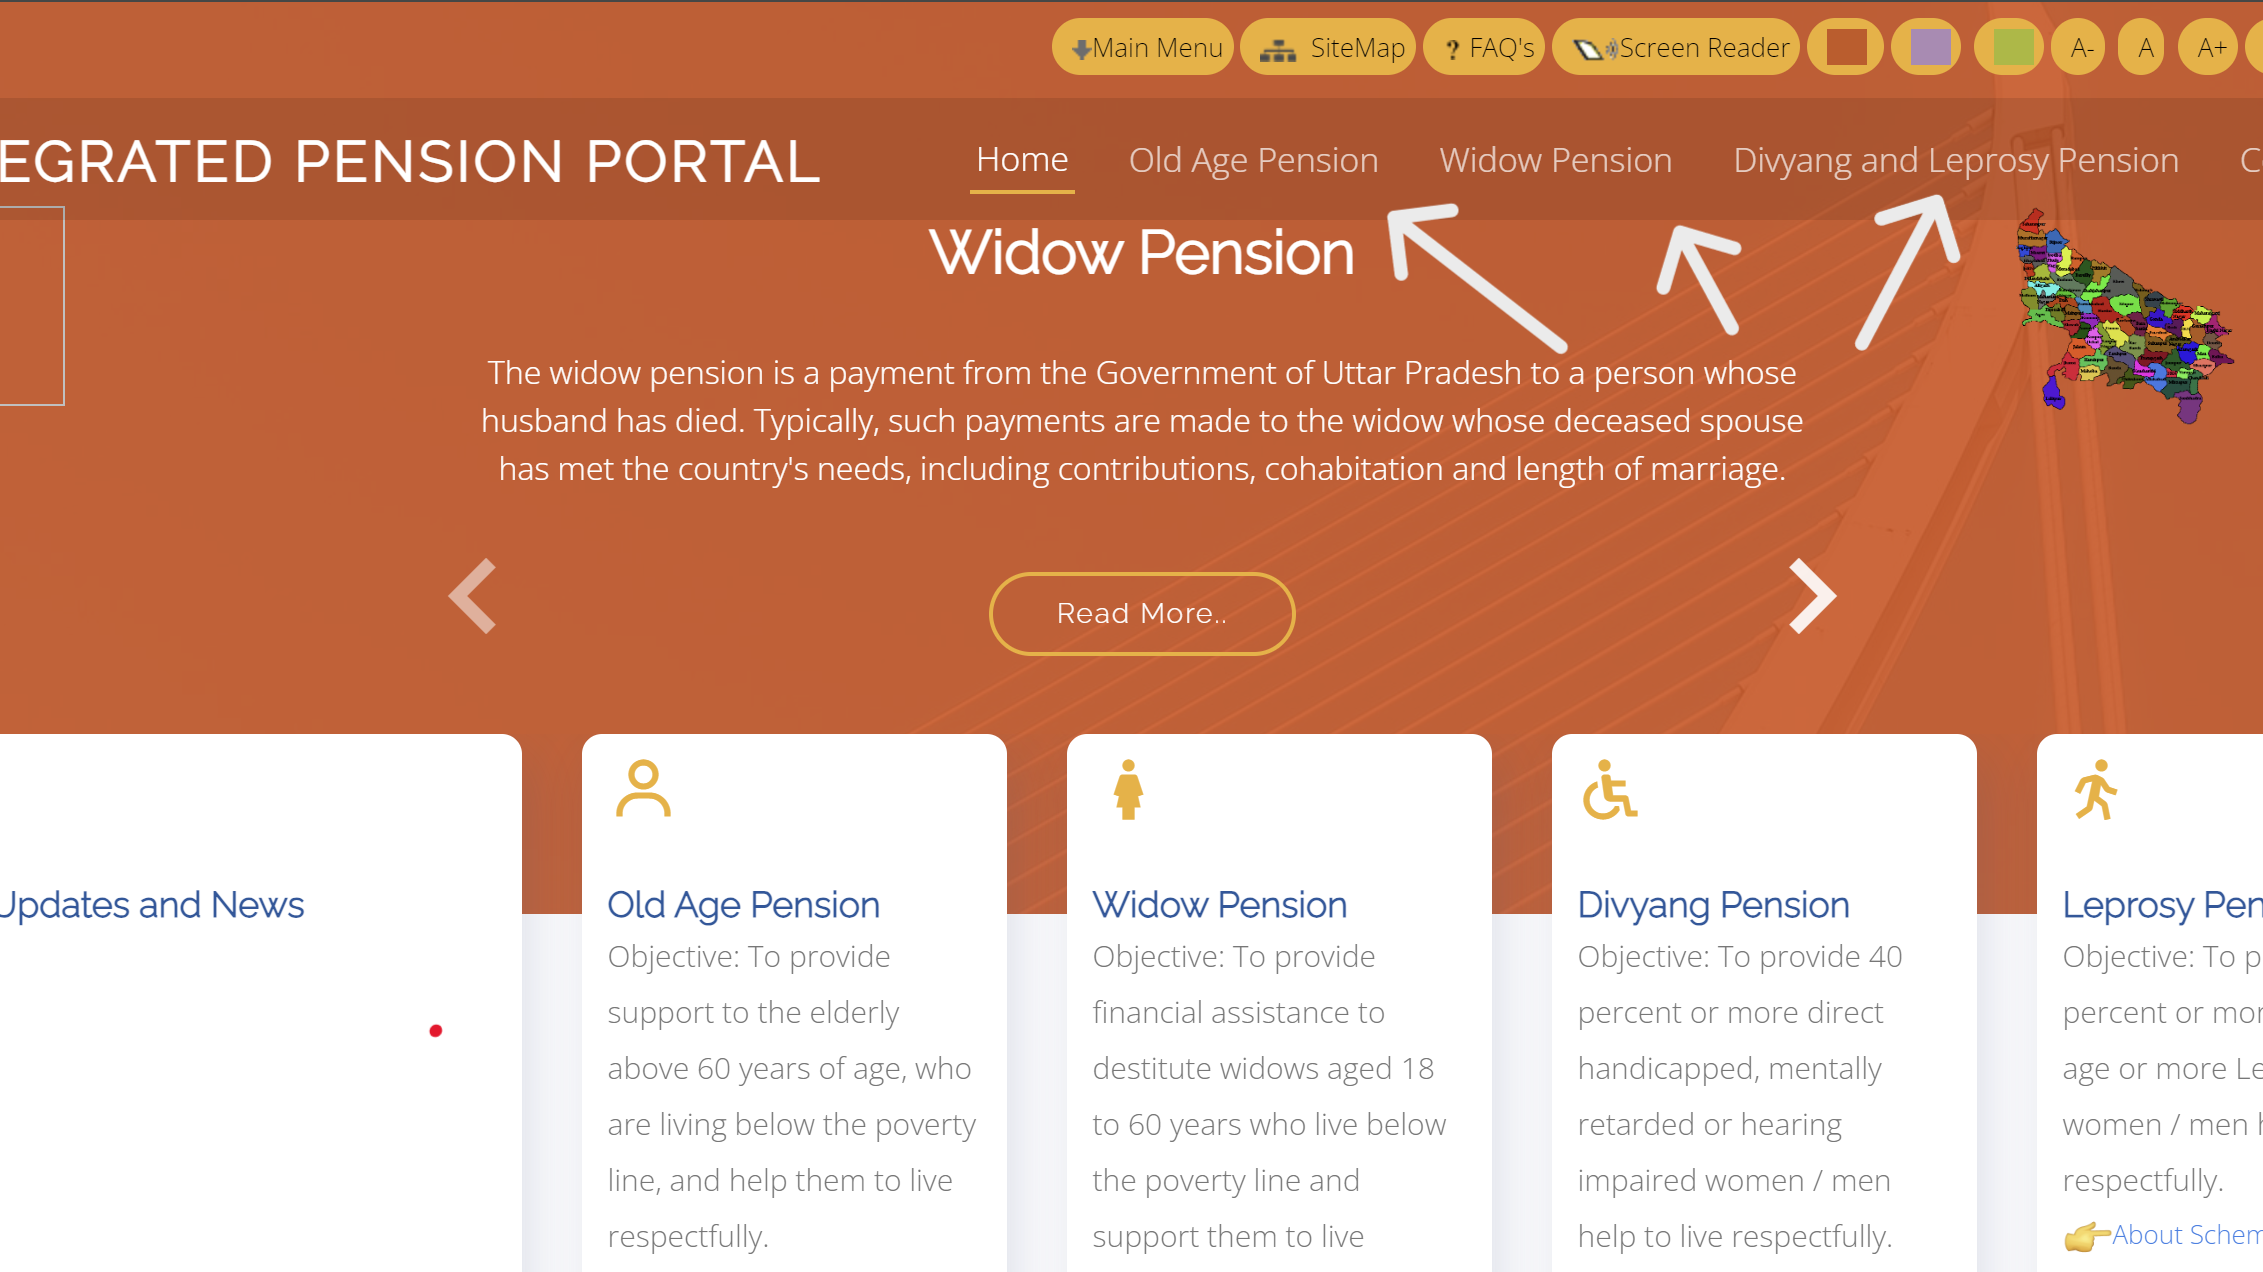The width and height of the screenshot is (2263, 1272).
Task: Click the right carousel navigation arrow
Action: [x=1814, y=596]
